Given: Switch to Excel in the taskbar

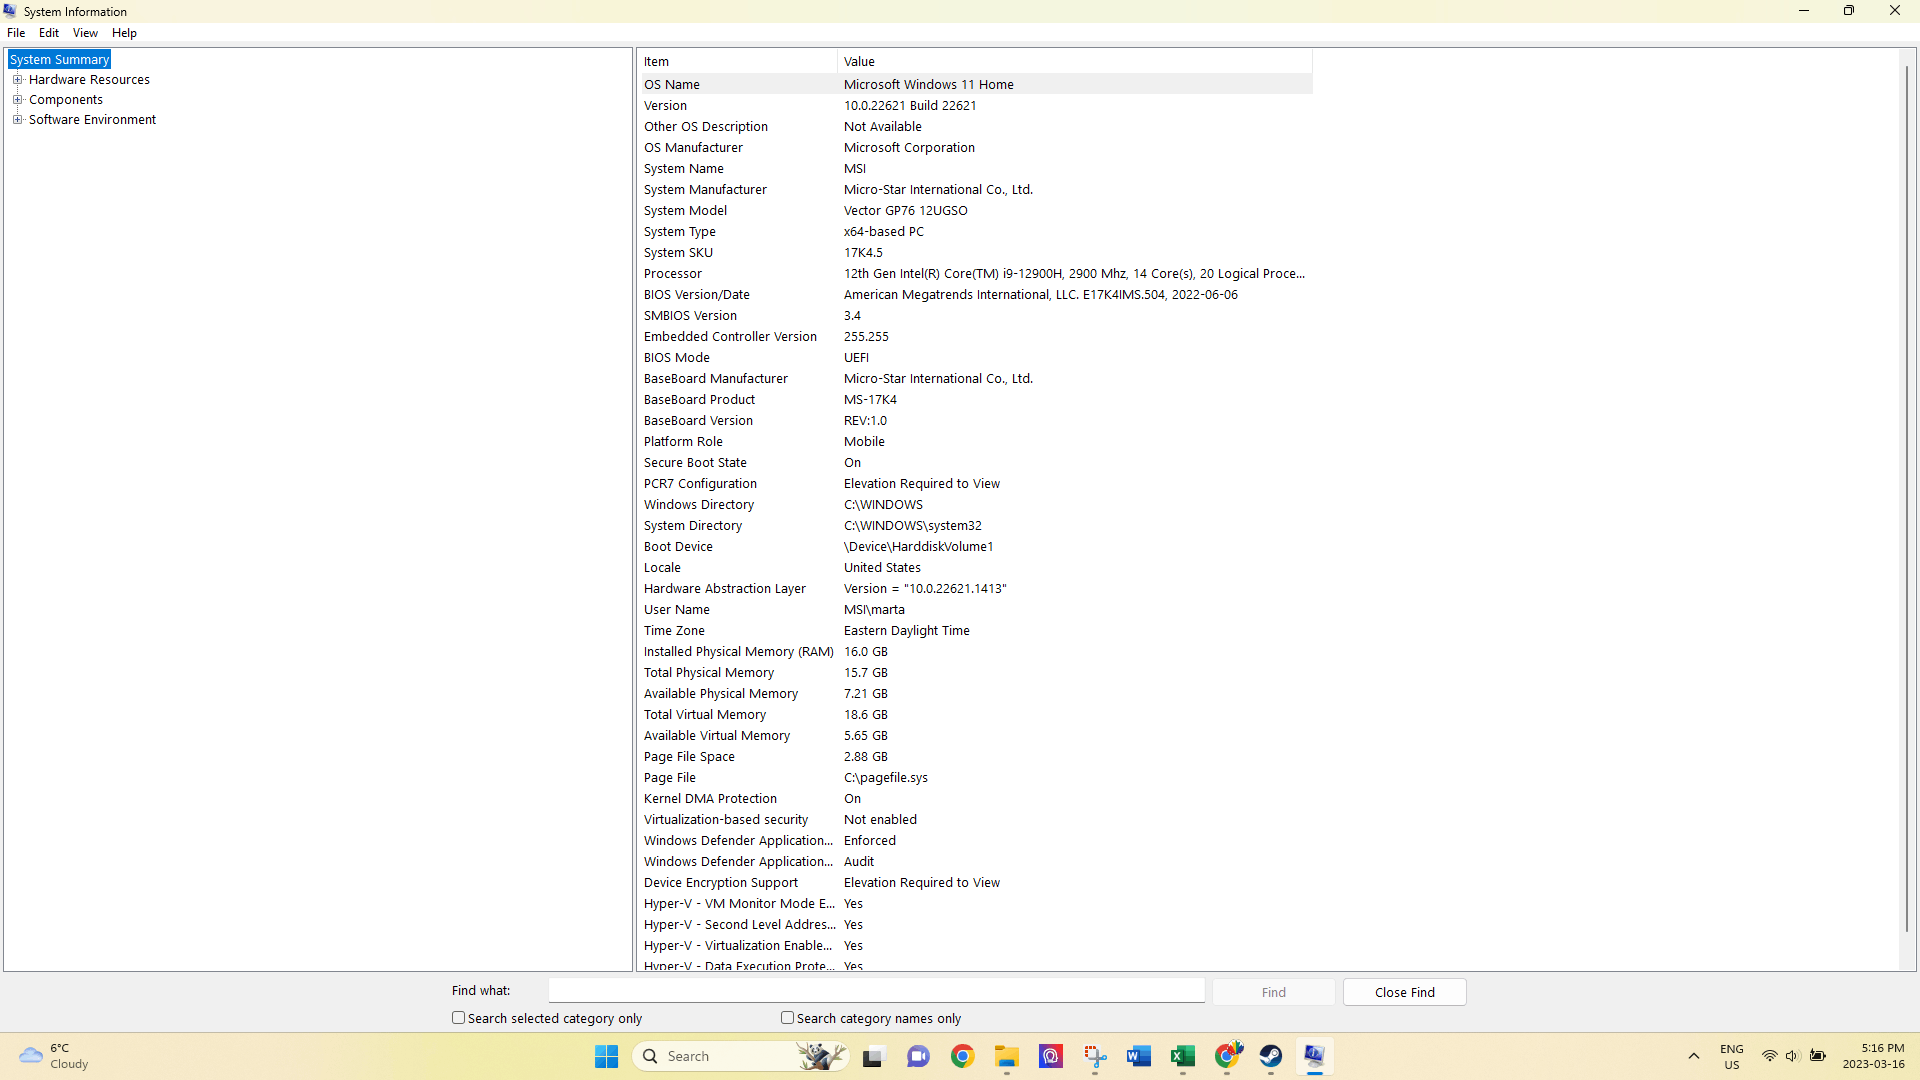Looking at the screenshot, I should pyautogui.click(x=1182, y=1056).
